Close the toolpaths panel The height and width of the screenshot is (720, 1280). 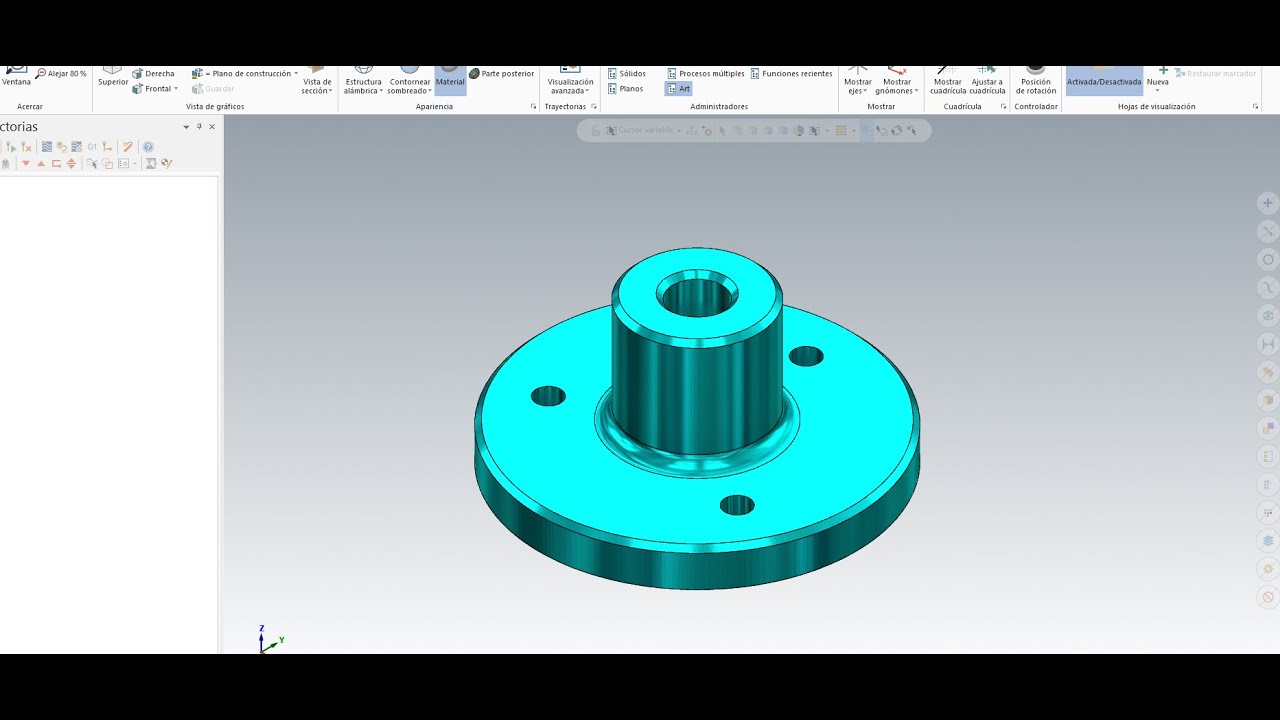pyautogui.click(x=212, y=127)
